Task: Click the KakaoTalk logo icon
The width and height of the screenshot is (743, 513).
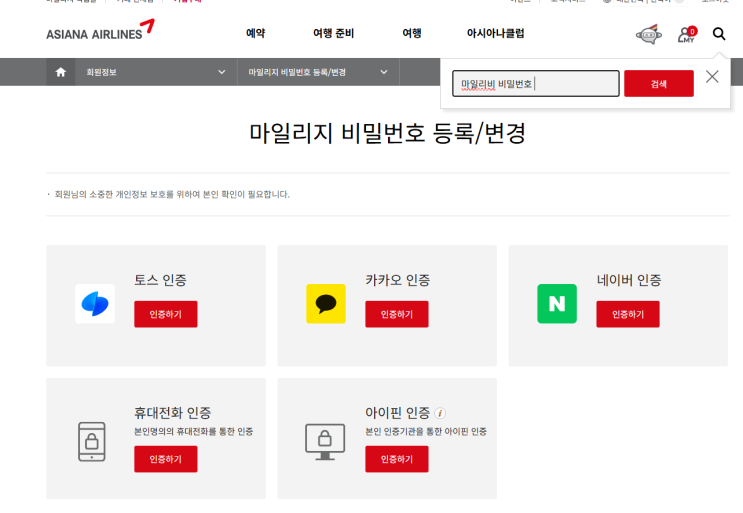Action: click(x=326, y=304)
